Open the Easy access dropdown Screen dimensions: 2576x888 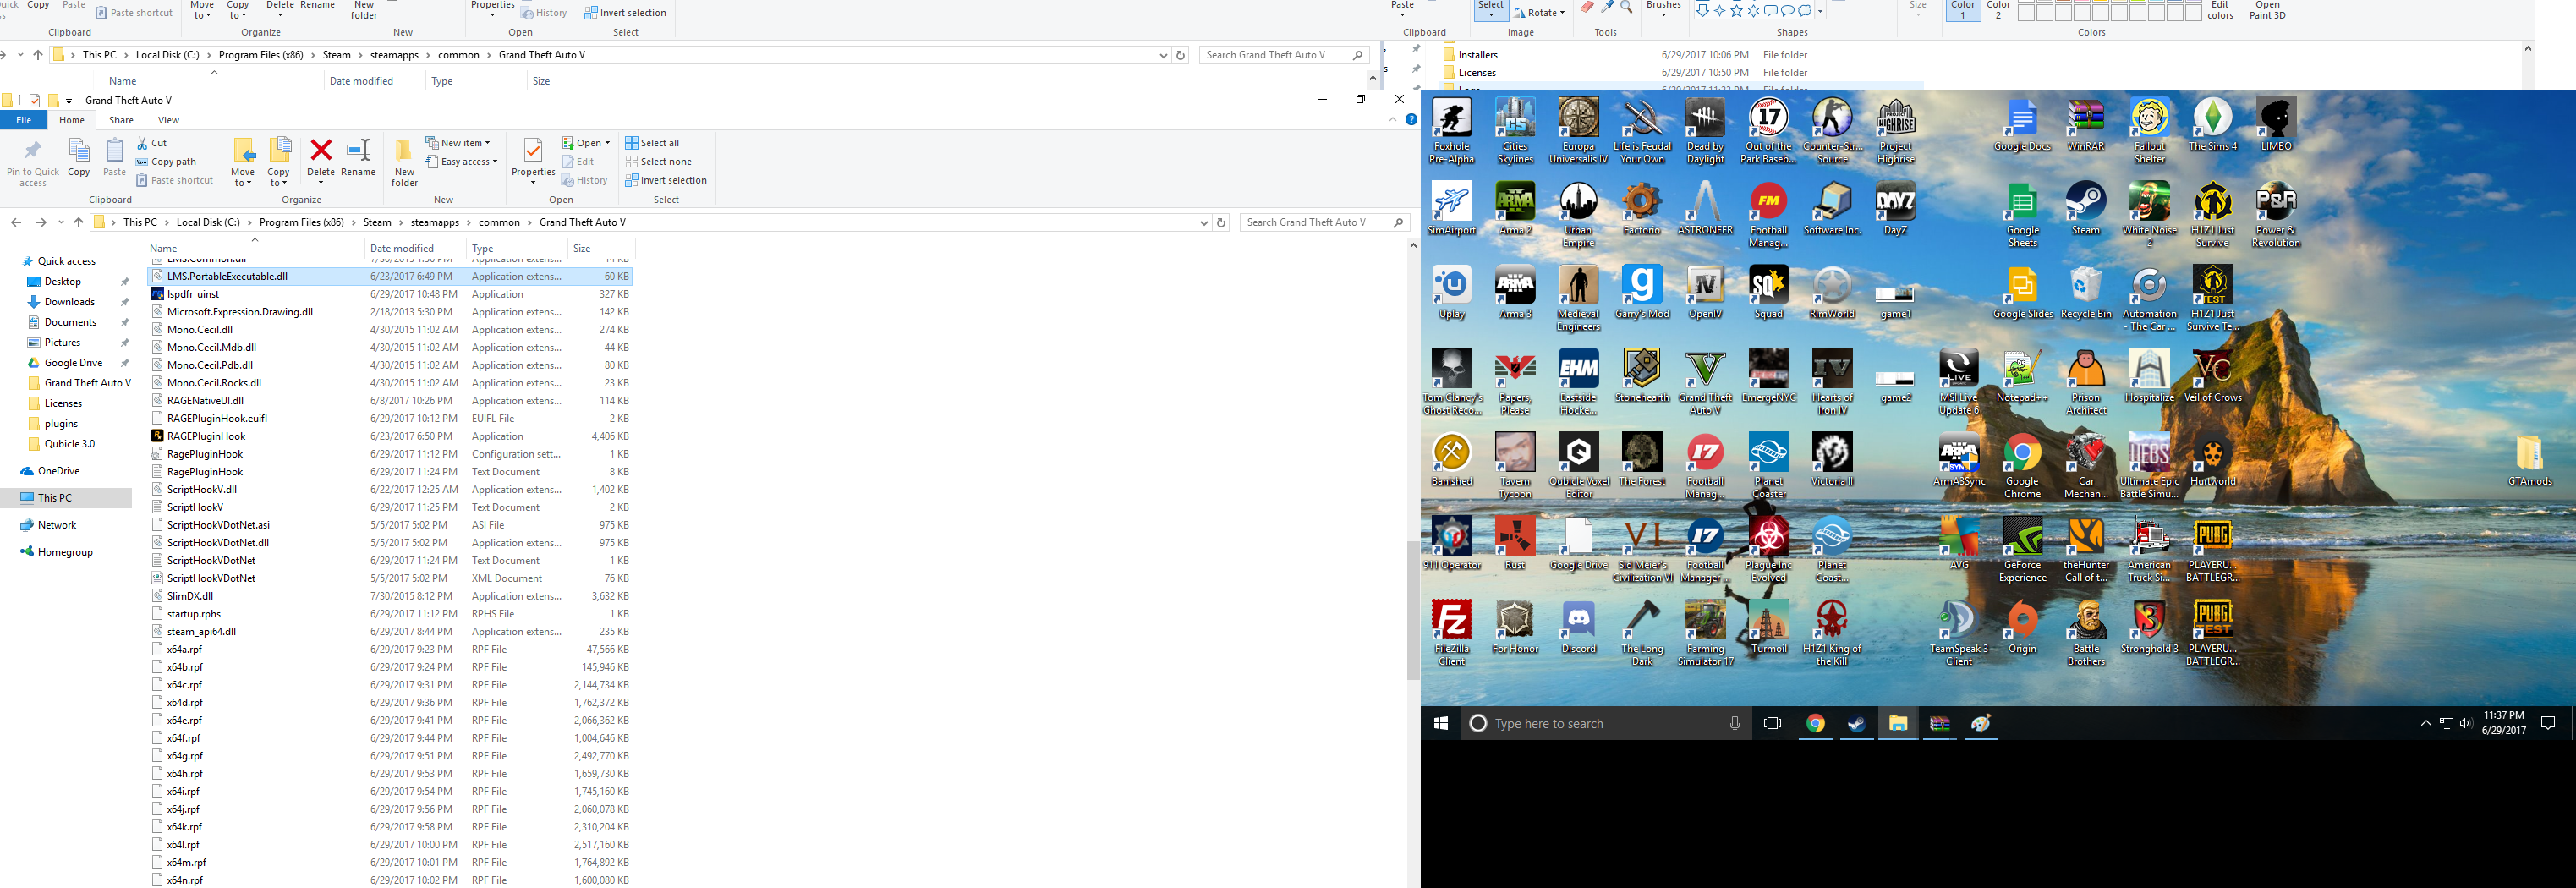461,162
